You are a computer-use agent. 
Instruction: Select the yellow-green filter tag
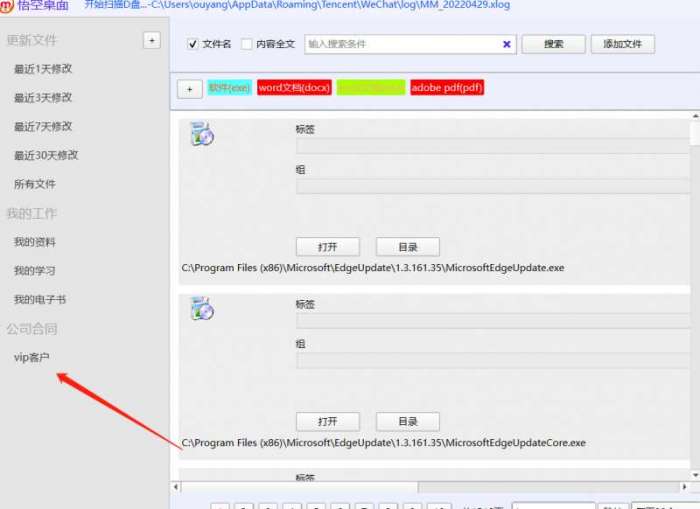[371, 88]
